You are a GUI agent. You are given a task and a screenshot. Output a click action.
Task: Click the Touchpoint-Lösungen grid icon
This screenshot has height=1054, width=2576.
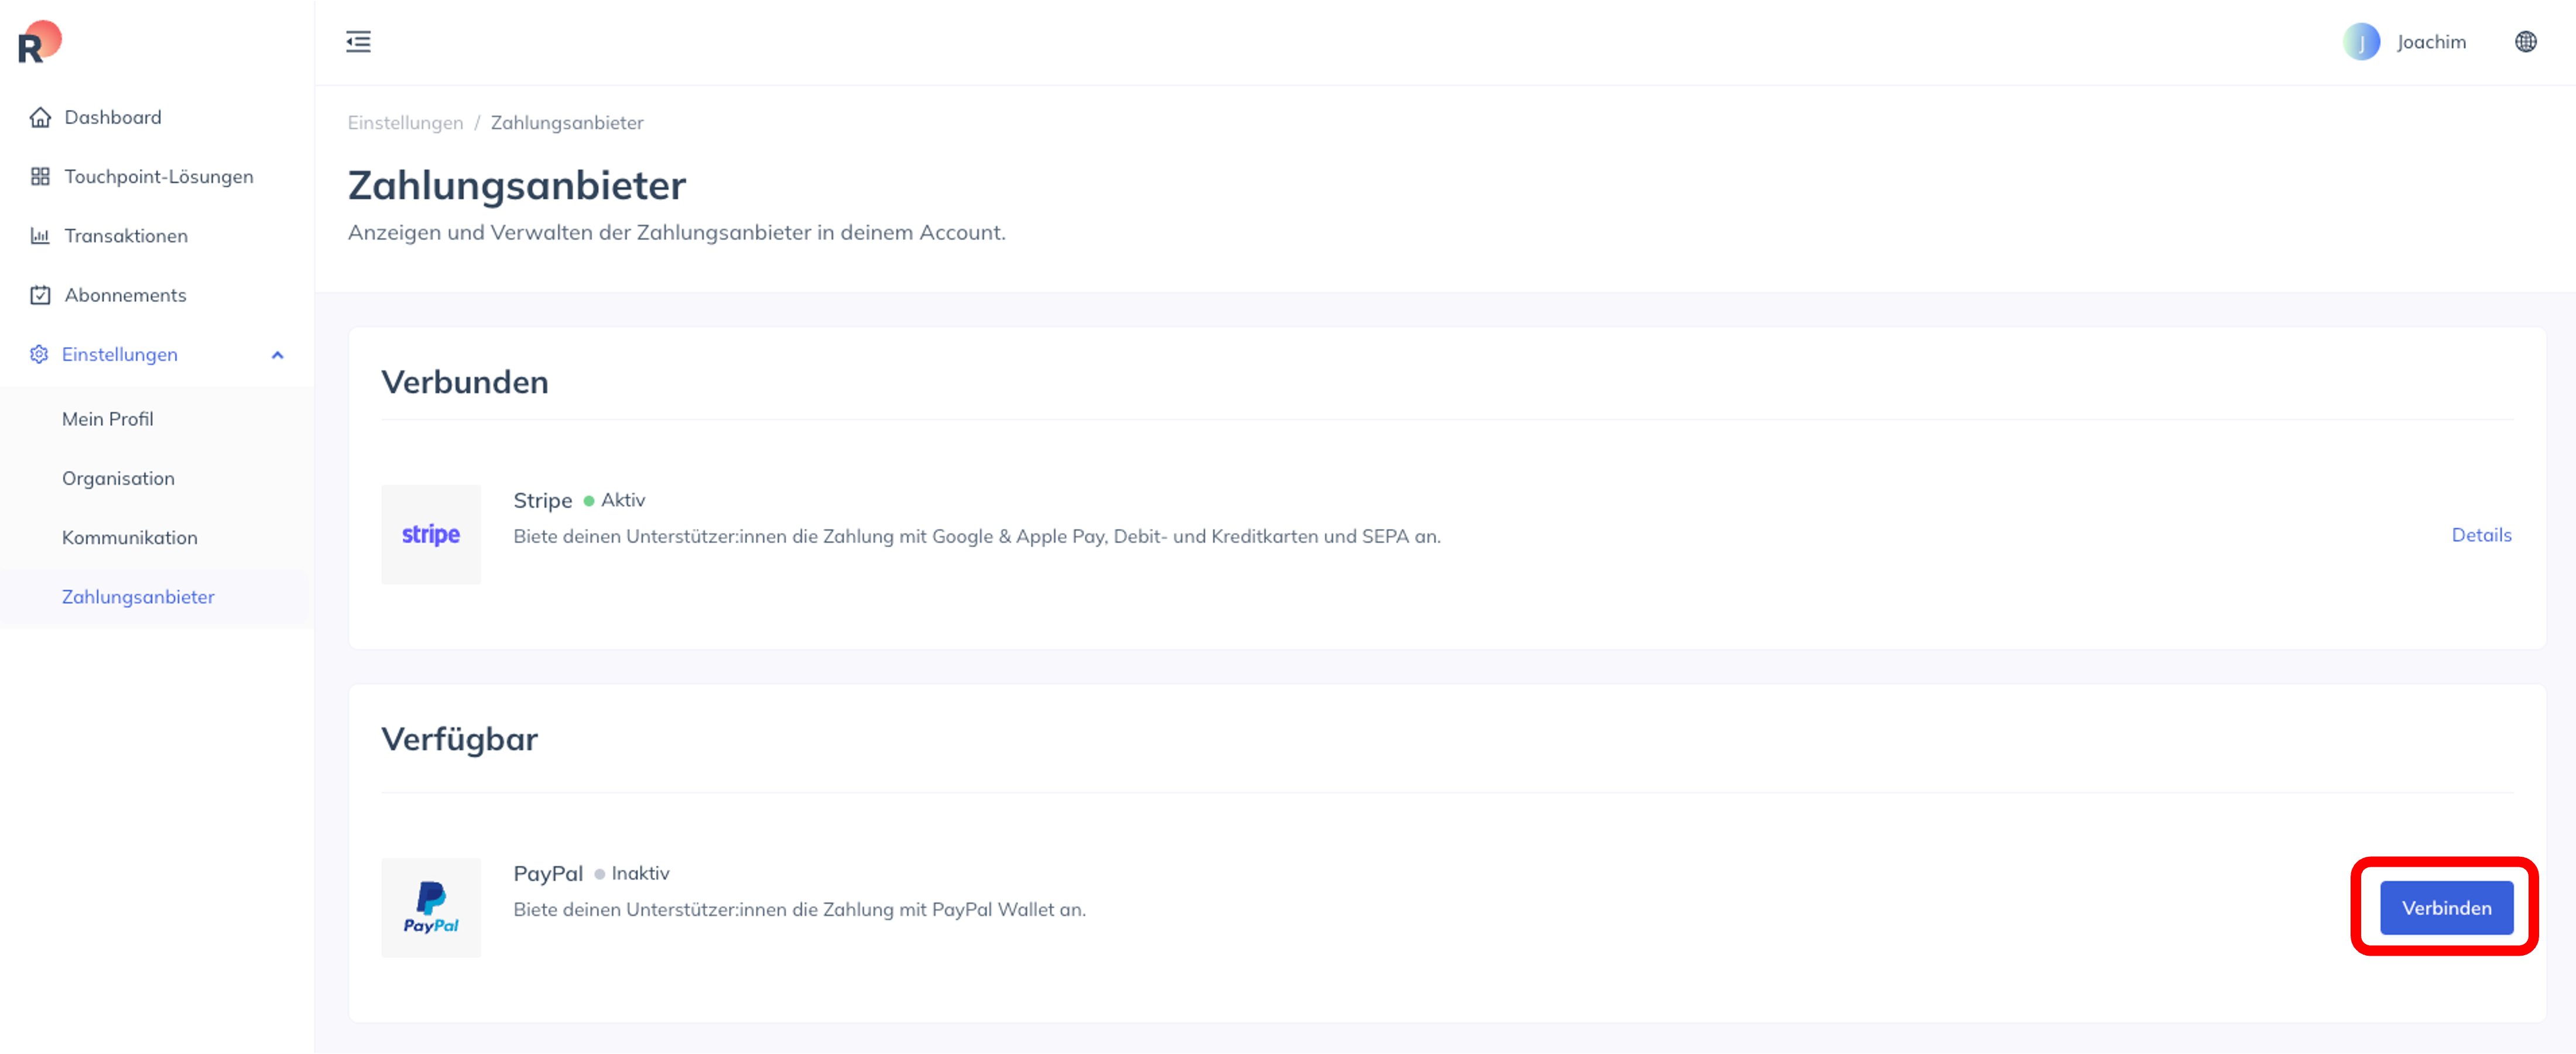pyautogui.click(x=40, y=177)
